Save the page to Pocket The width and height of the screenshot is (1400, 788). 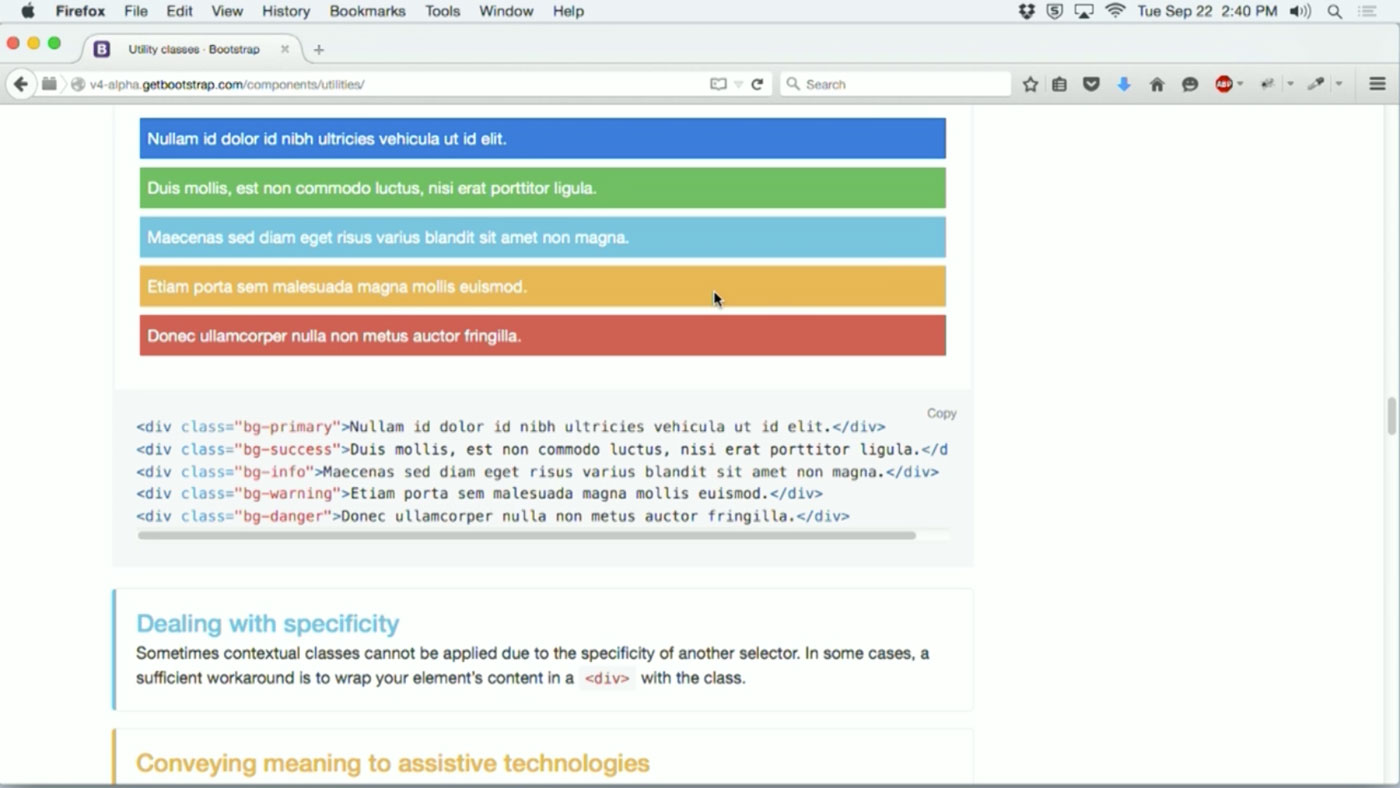[1091, 84]
